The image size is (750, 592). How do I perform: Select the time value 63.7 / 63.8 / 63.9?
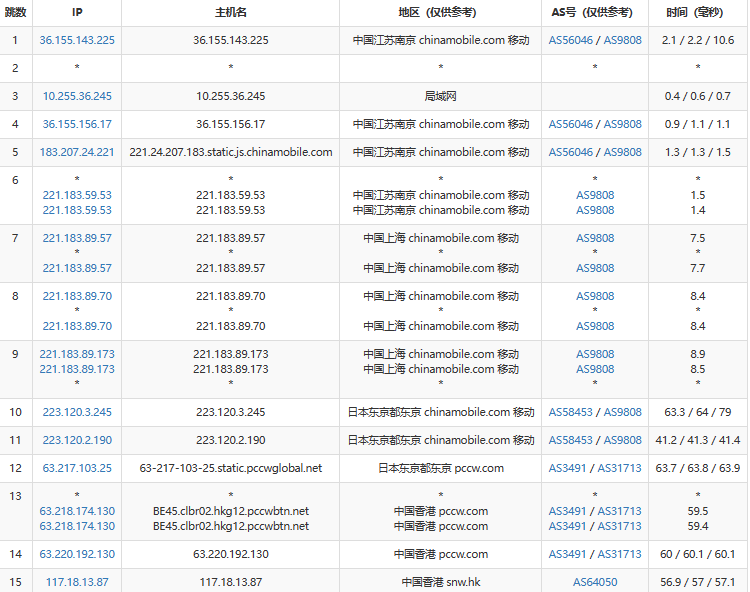pos(698,468)
